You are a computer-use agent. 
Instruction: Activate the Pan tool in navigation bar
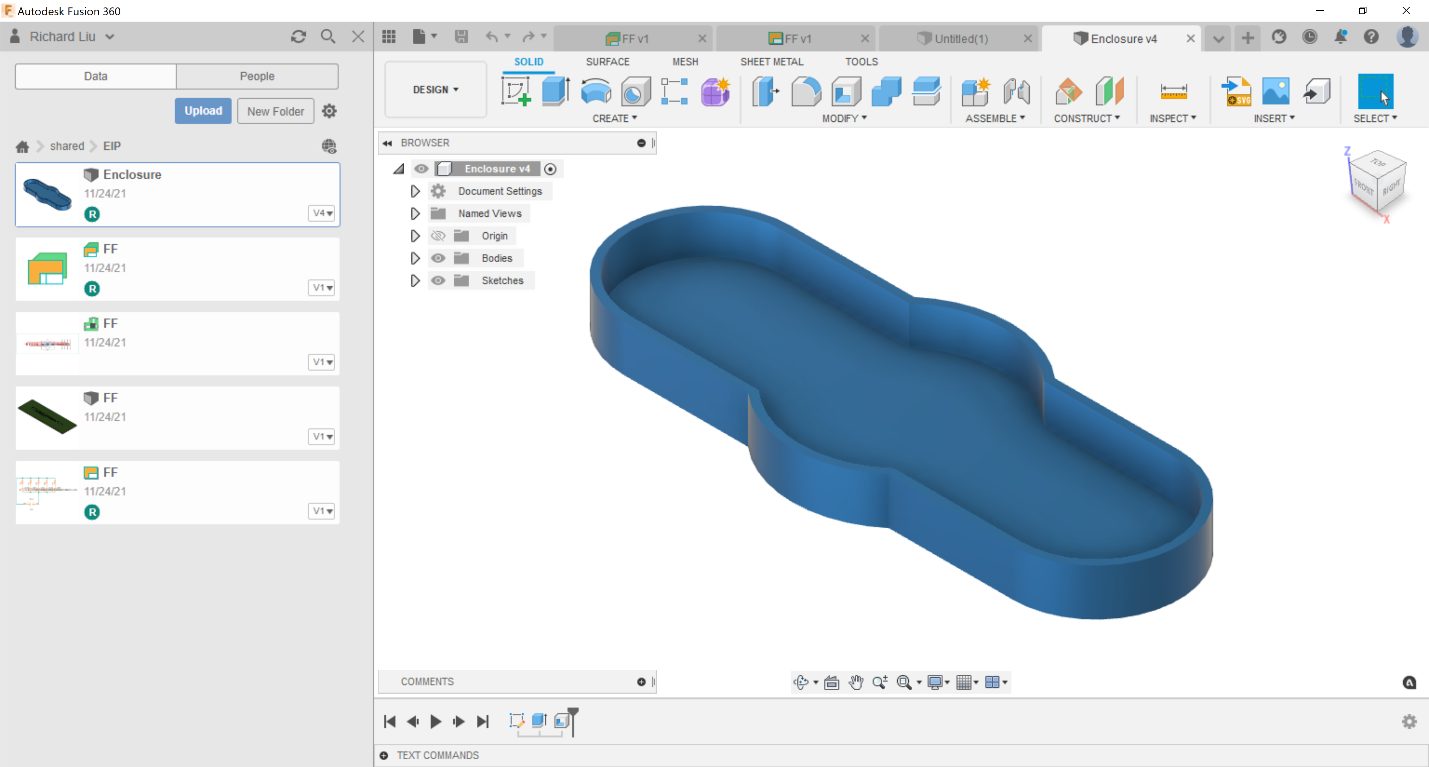click(x=856, y=682)
